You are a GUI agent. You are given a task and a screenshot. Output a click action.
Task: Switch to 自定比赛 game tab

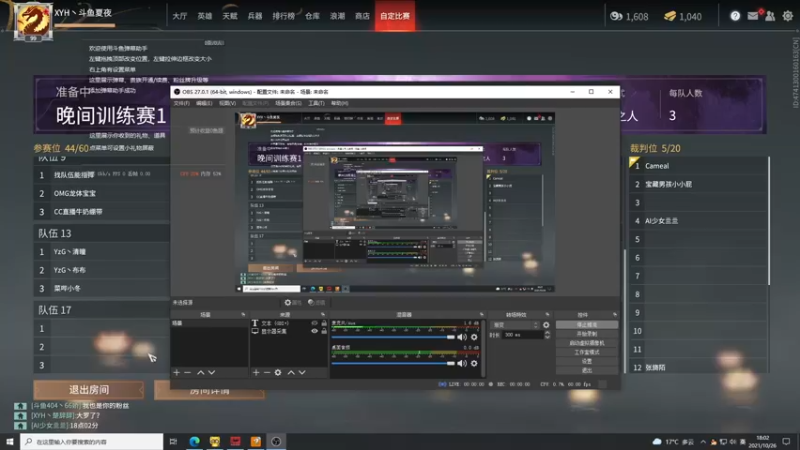(395, 16)
